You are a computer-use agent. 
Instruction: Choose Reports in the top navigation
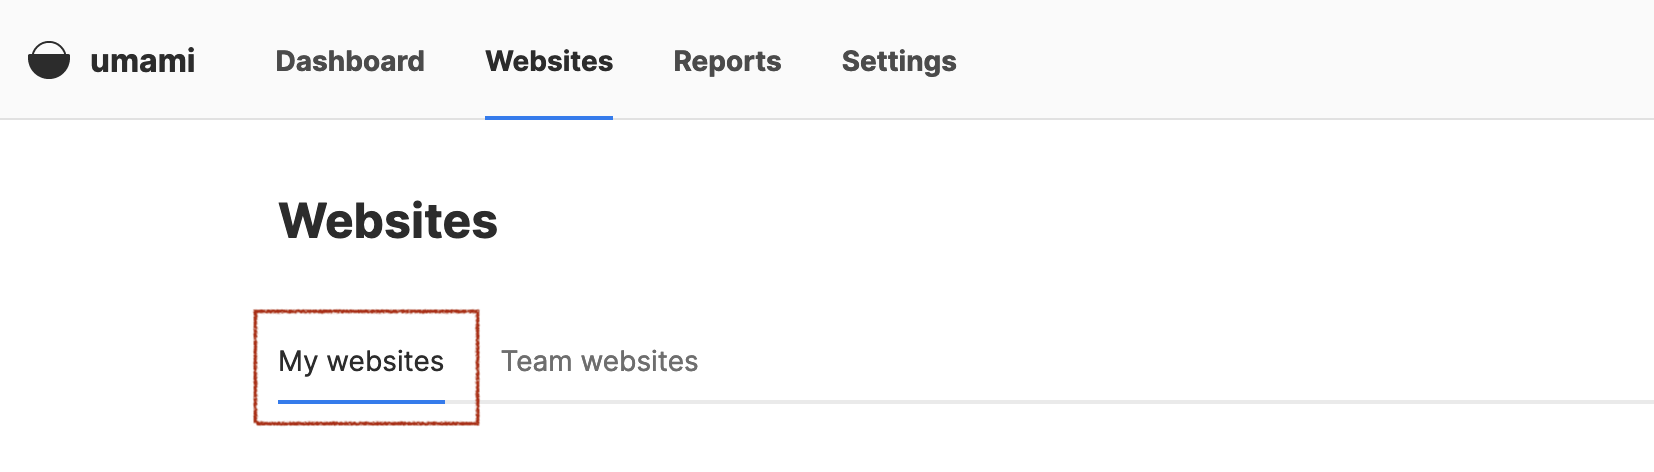tap(727, 61)
